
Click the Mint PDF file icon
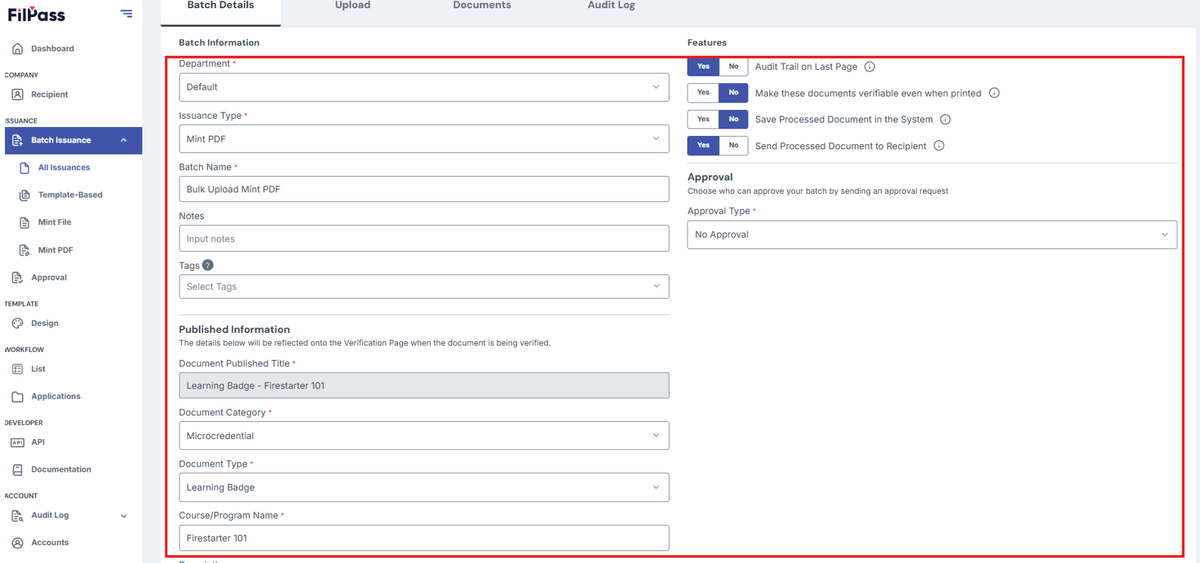[x=26, y=250]
